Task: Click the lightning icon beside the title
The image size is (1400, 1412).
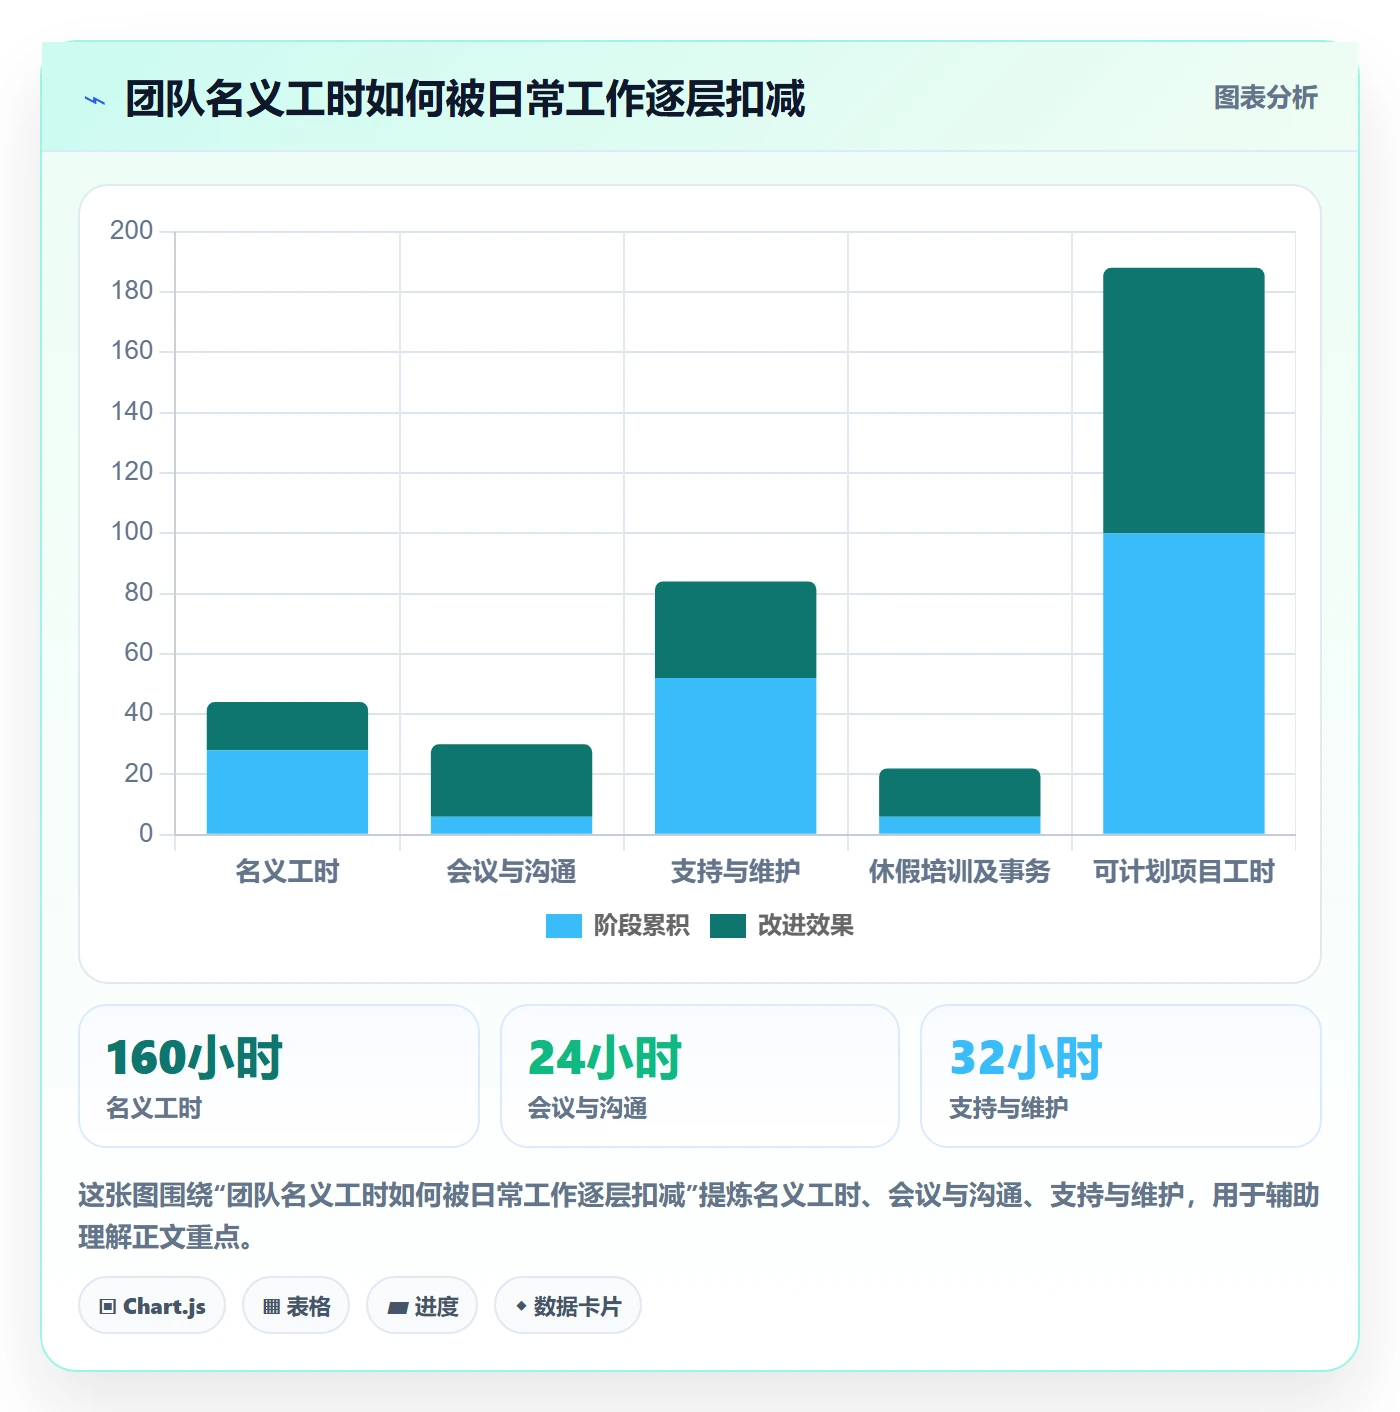Action: [x=95, y=100]
